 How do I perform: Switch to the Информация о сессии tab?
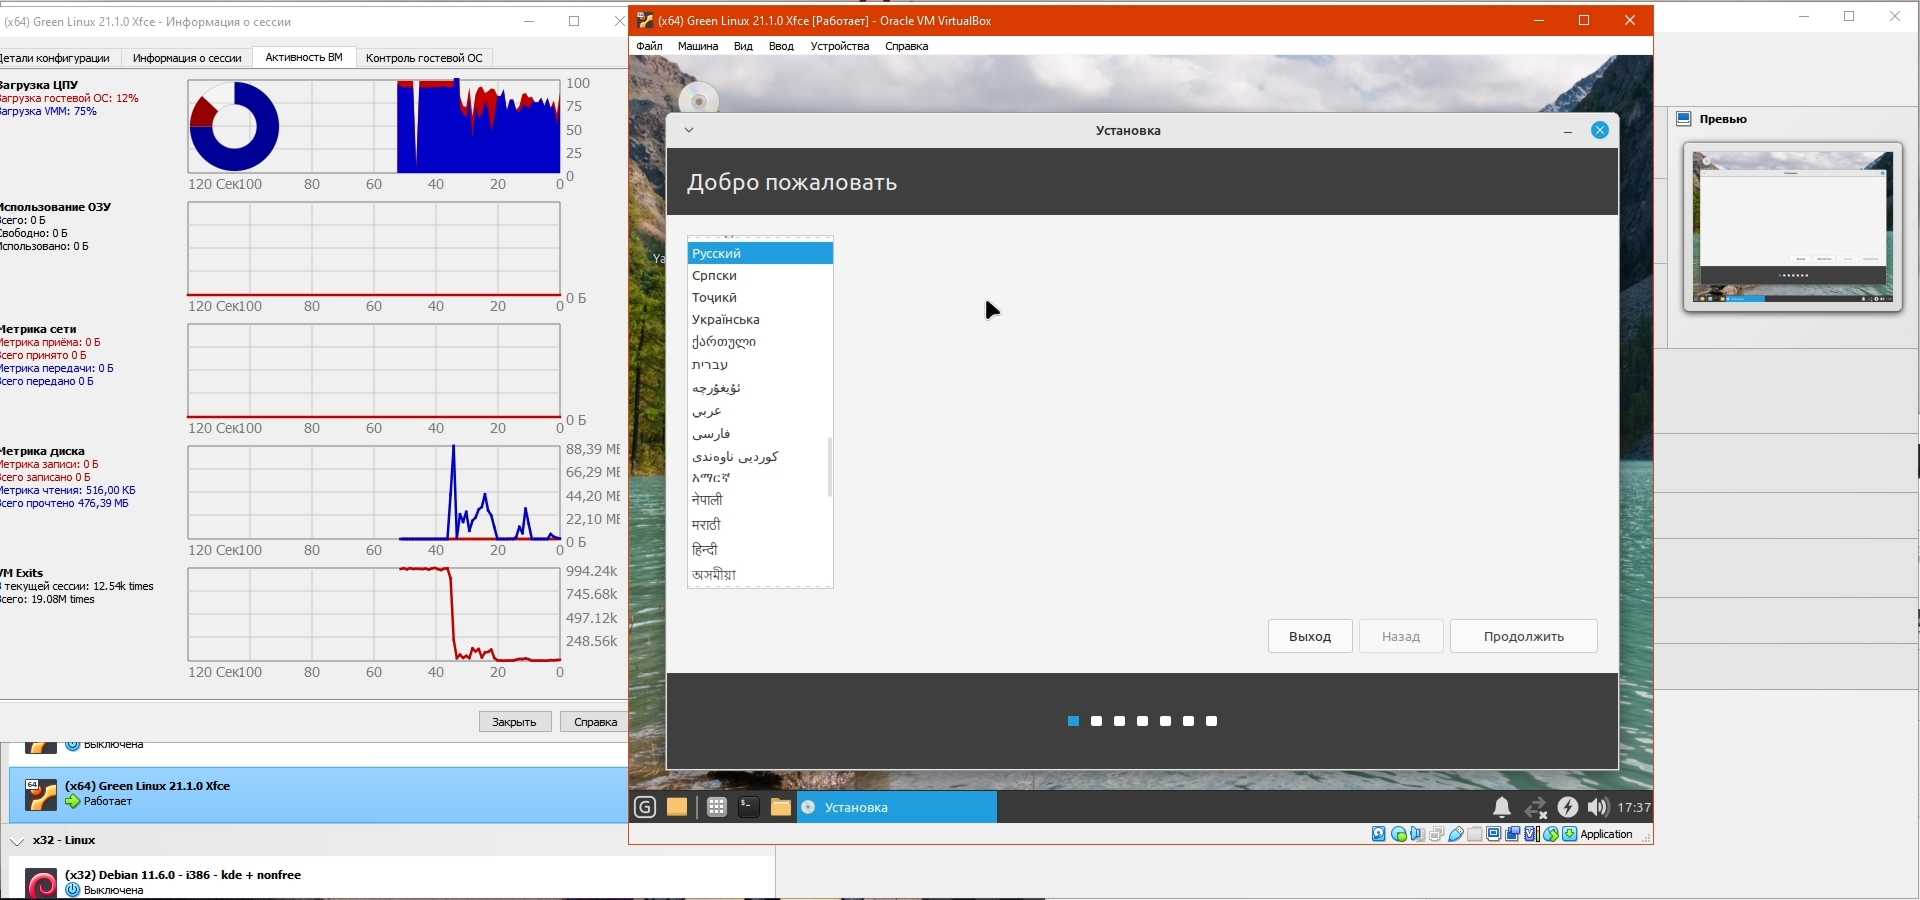(x=187, y=58)
